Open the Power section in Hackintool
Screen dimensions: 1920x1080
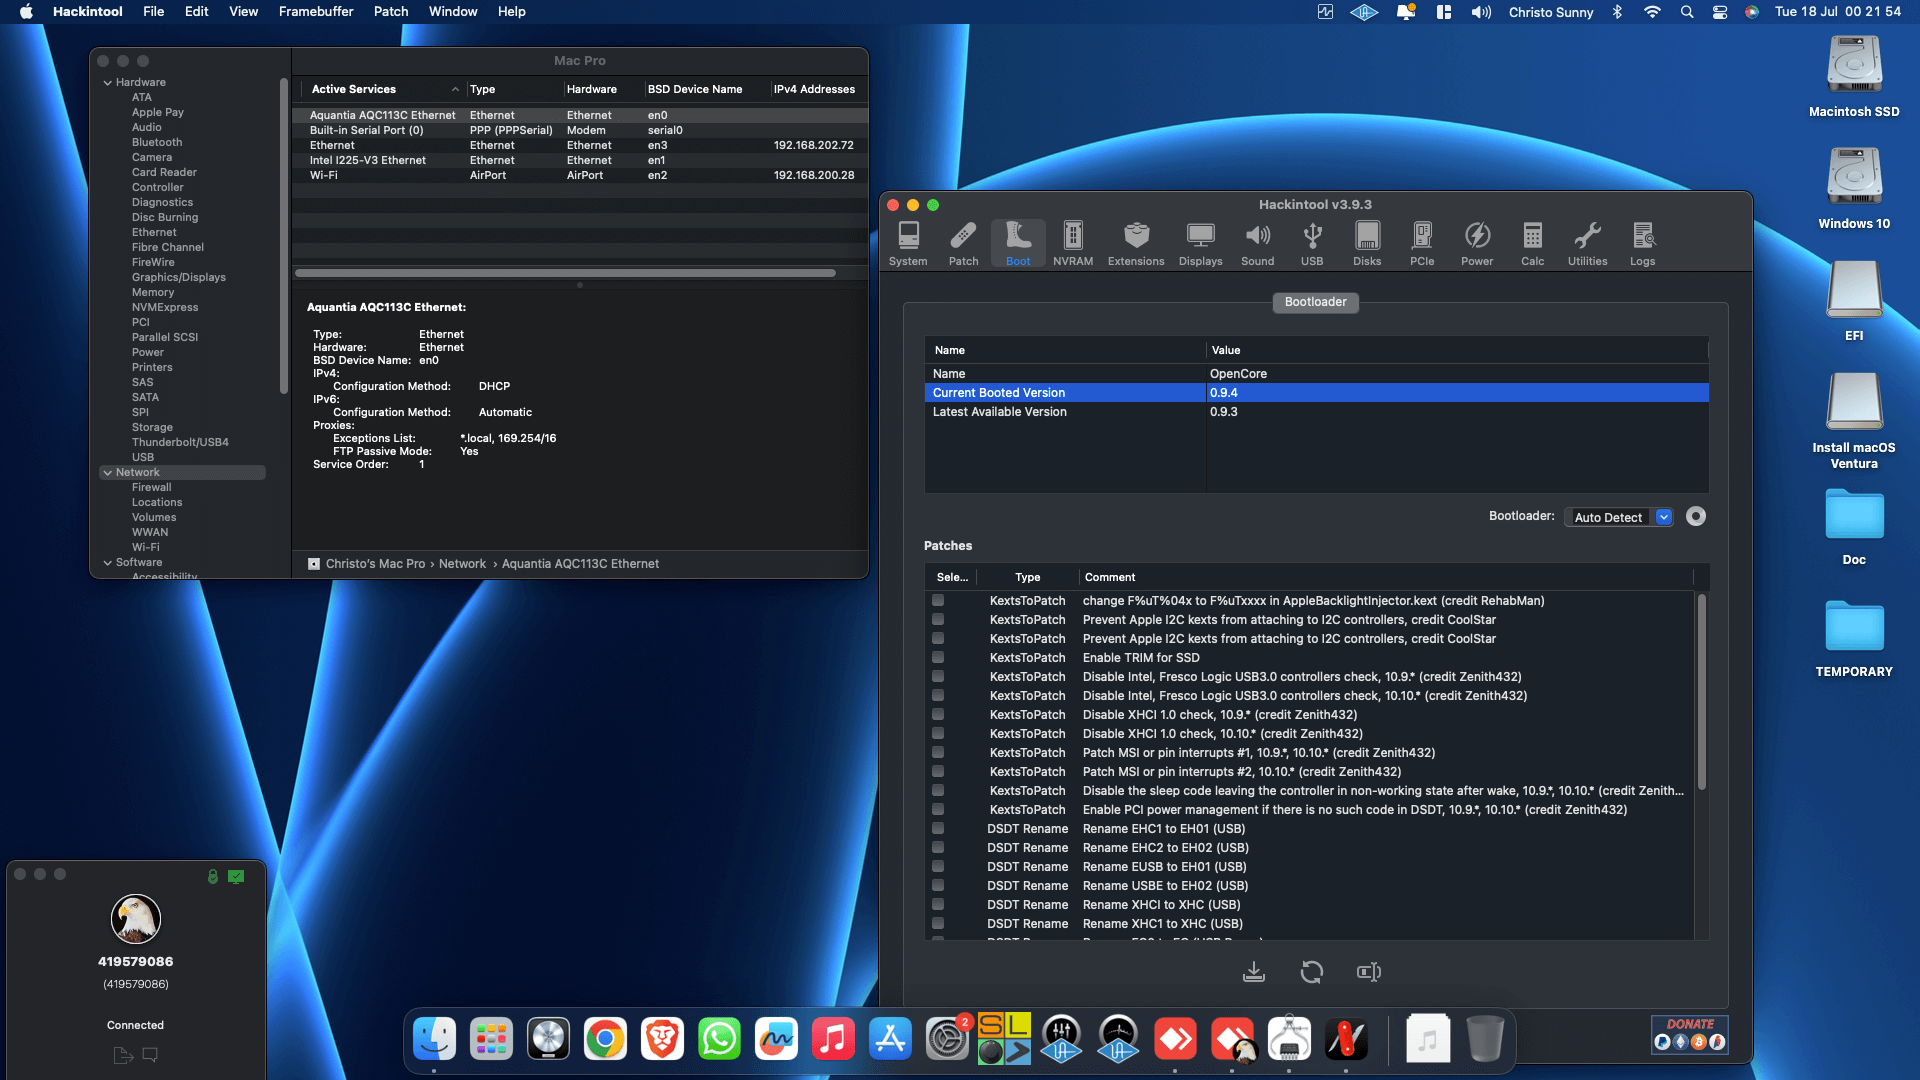tap(1477, 244)
